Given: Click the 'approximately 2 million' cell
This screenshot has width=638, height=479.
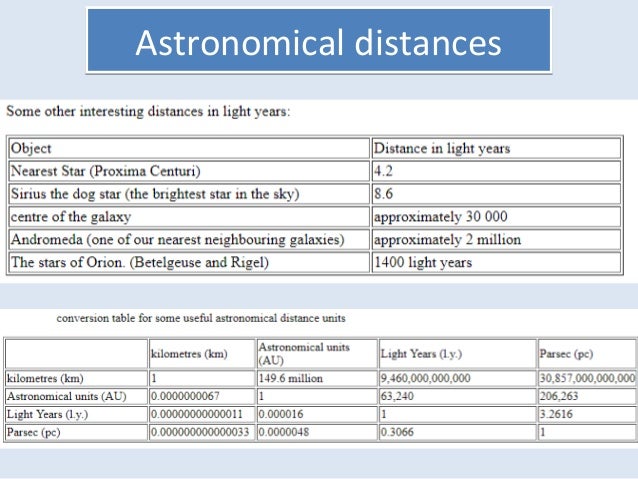Looking at the screenshot, I should point(496,239).
